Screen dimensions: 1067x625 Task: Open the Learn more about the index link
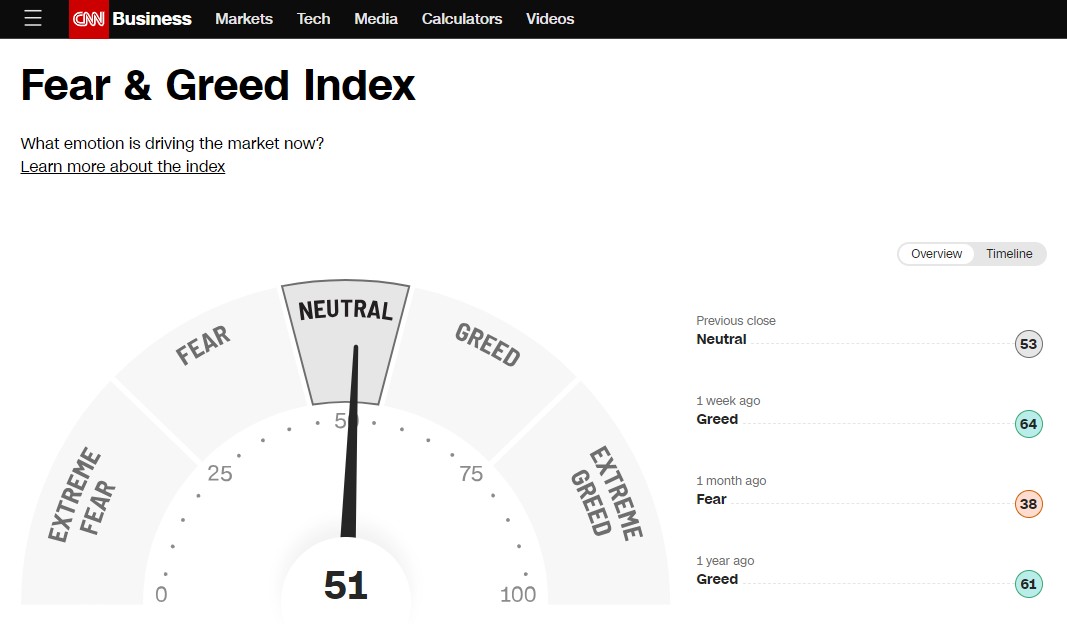[122, 166]
